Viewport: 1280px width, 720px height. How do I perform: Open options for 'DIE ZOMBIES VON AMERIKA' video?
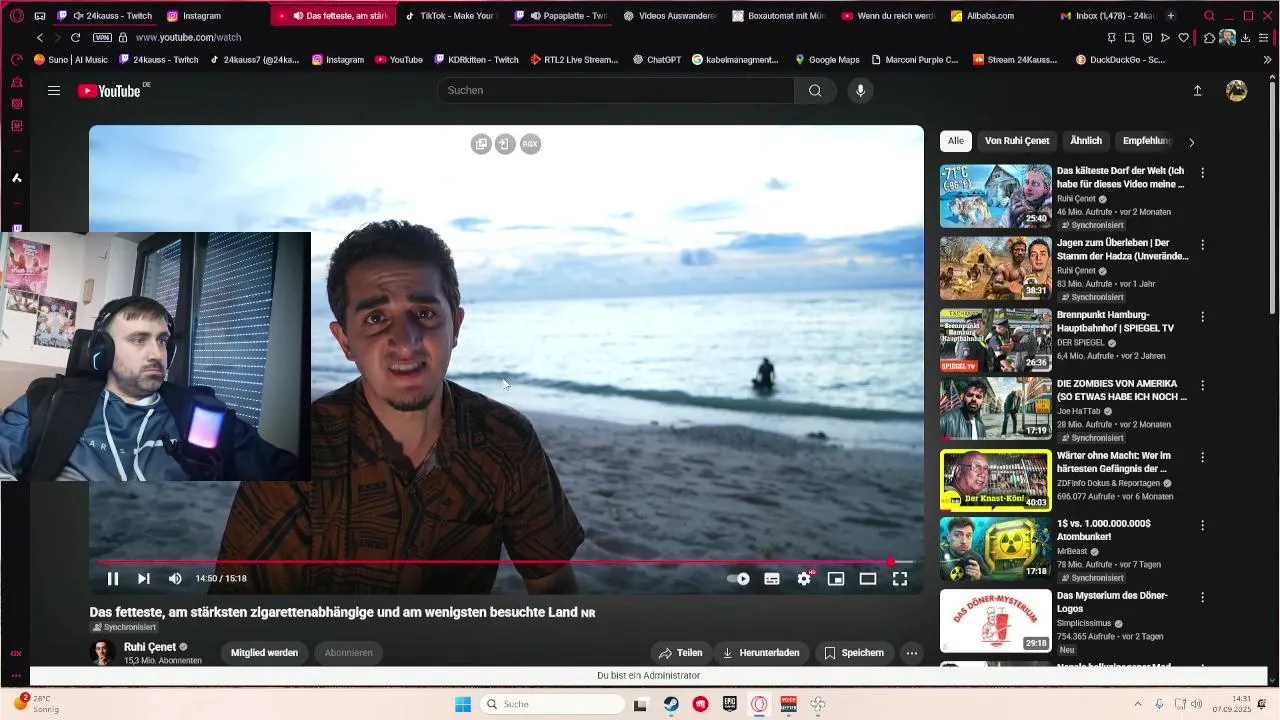[x=1203, y=385]
